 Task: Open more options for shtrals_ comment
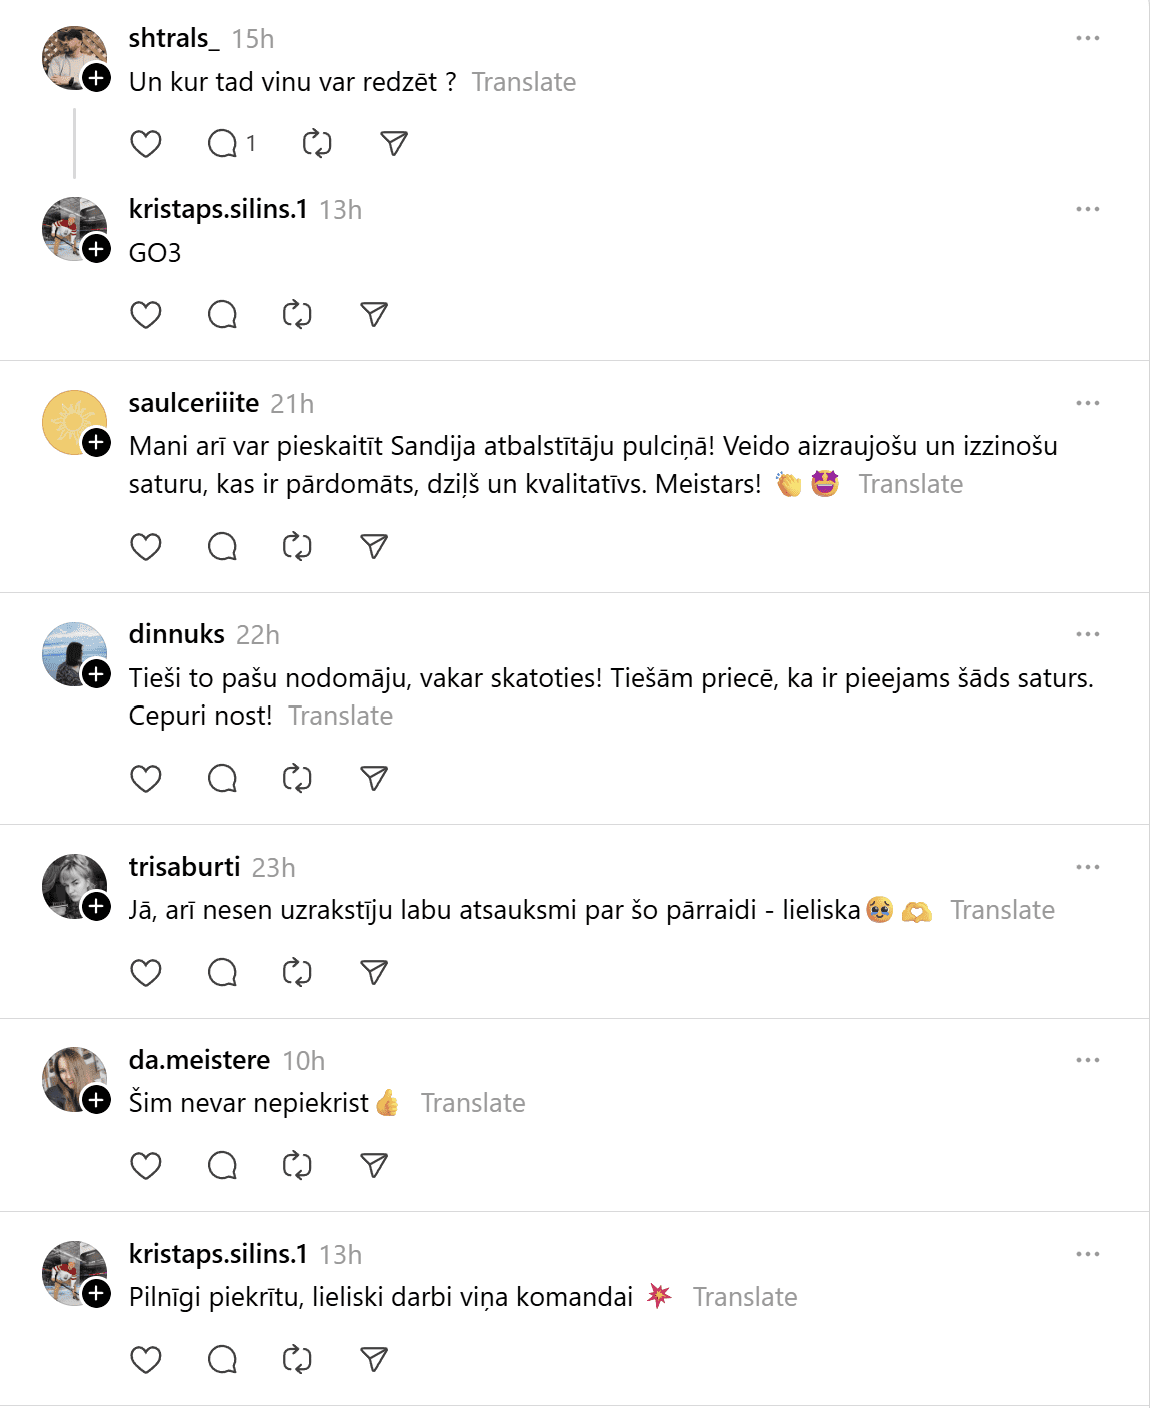click(x=1088, y=38)
